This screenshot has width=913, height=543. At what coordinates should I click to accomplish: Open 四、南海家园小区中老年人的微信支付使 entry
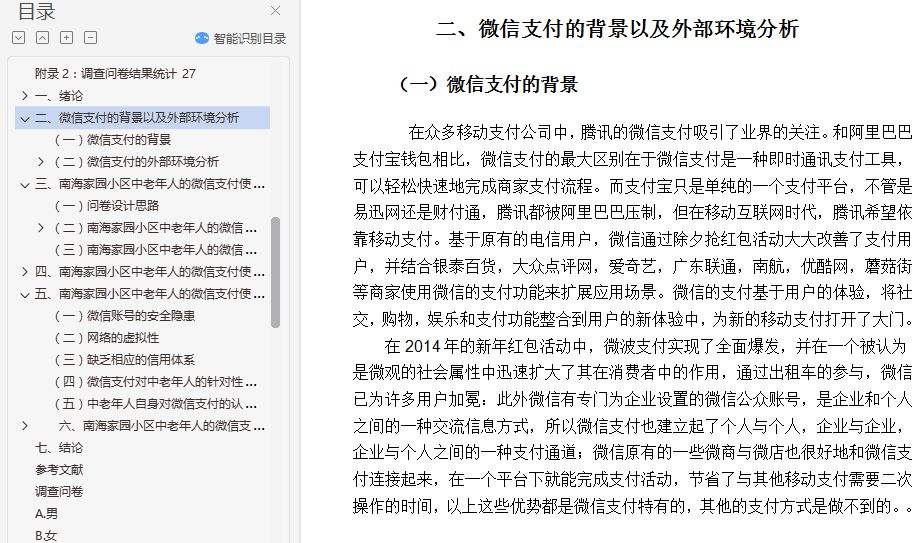150,272
